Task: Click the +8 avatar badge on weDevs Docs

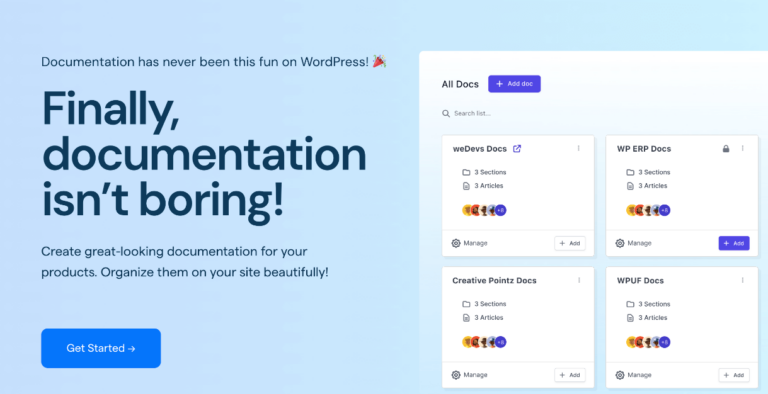Action: 500,210
